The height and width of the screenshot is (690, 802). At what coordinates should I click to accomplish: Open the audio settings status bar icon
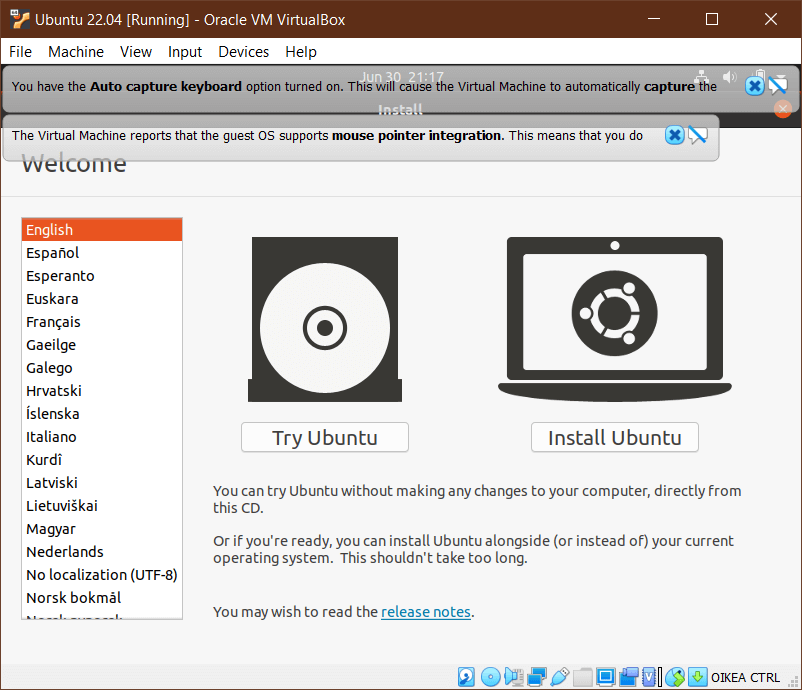[x=514, y=677]
